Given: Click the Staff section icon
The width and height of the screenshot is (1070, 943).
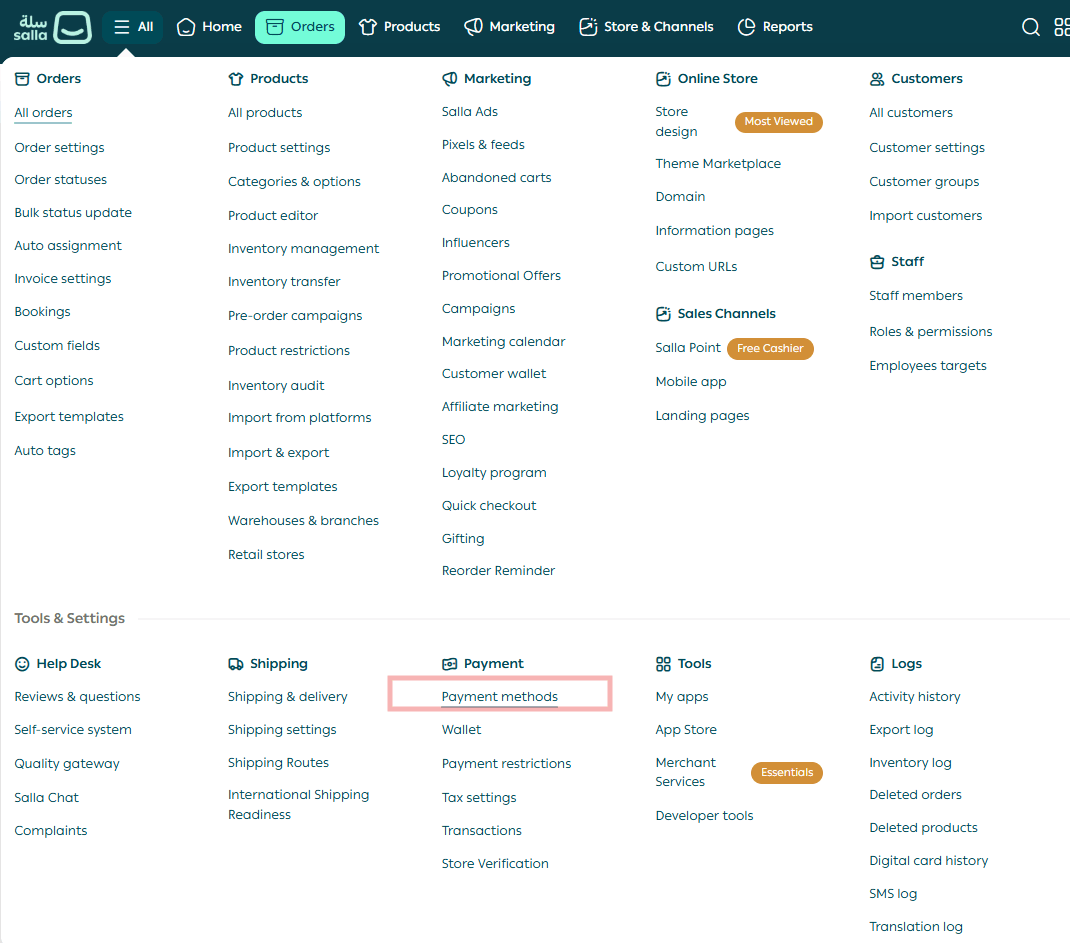Looking at the screenshot, I should [x=877, y=261].
